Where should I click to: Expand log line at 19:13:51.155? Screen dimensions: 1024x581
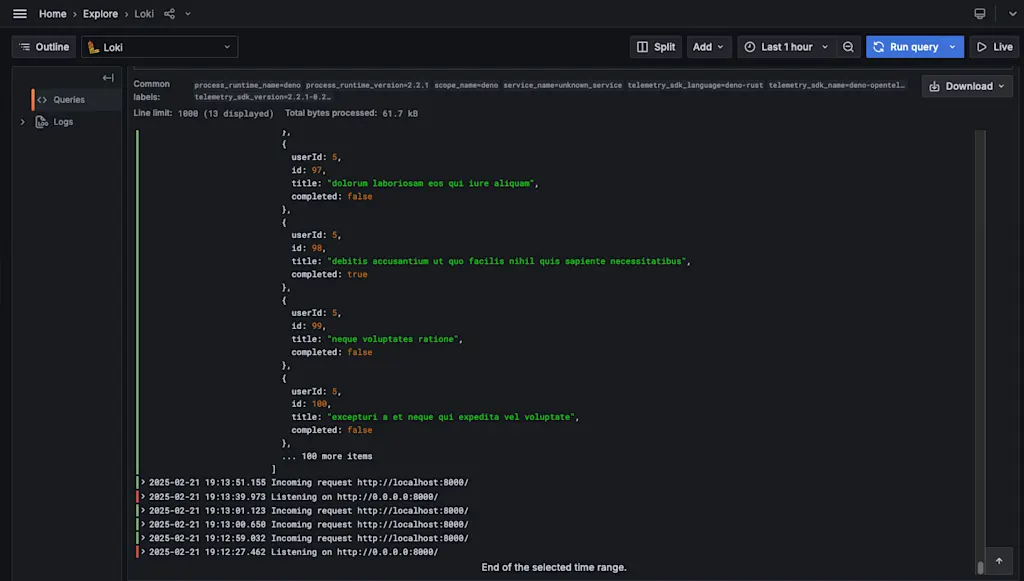143,482
